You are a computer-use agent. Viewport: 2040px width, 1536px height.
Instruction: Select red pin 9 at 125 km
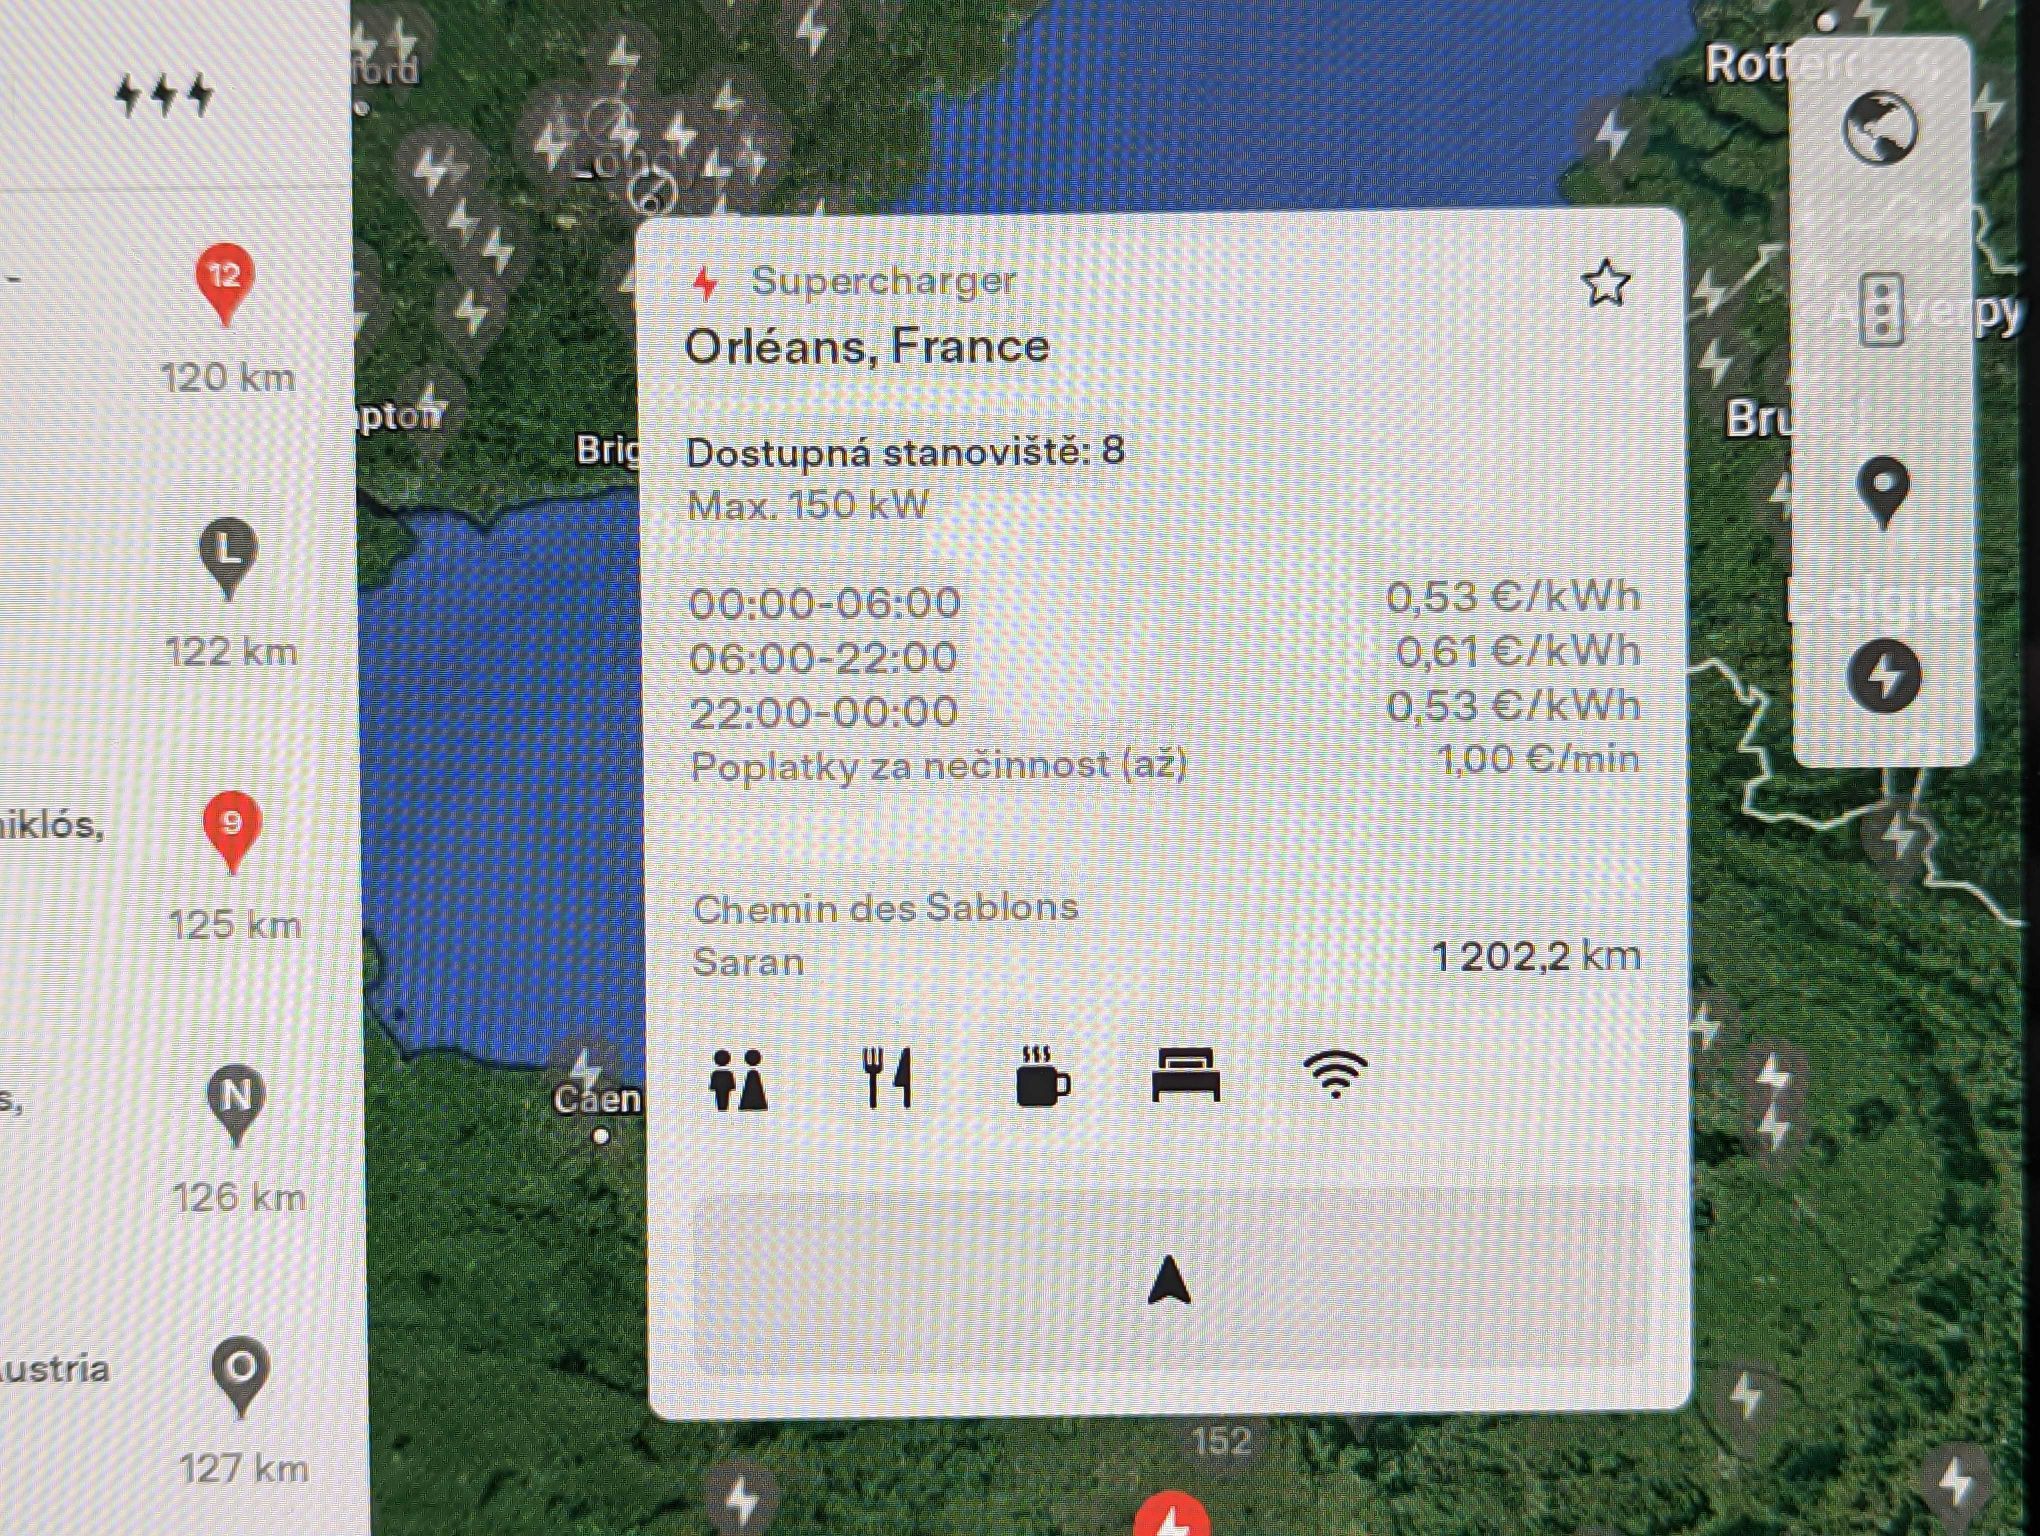coord(232,833)
